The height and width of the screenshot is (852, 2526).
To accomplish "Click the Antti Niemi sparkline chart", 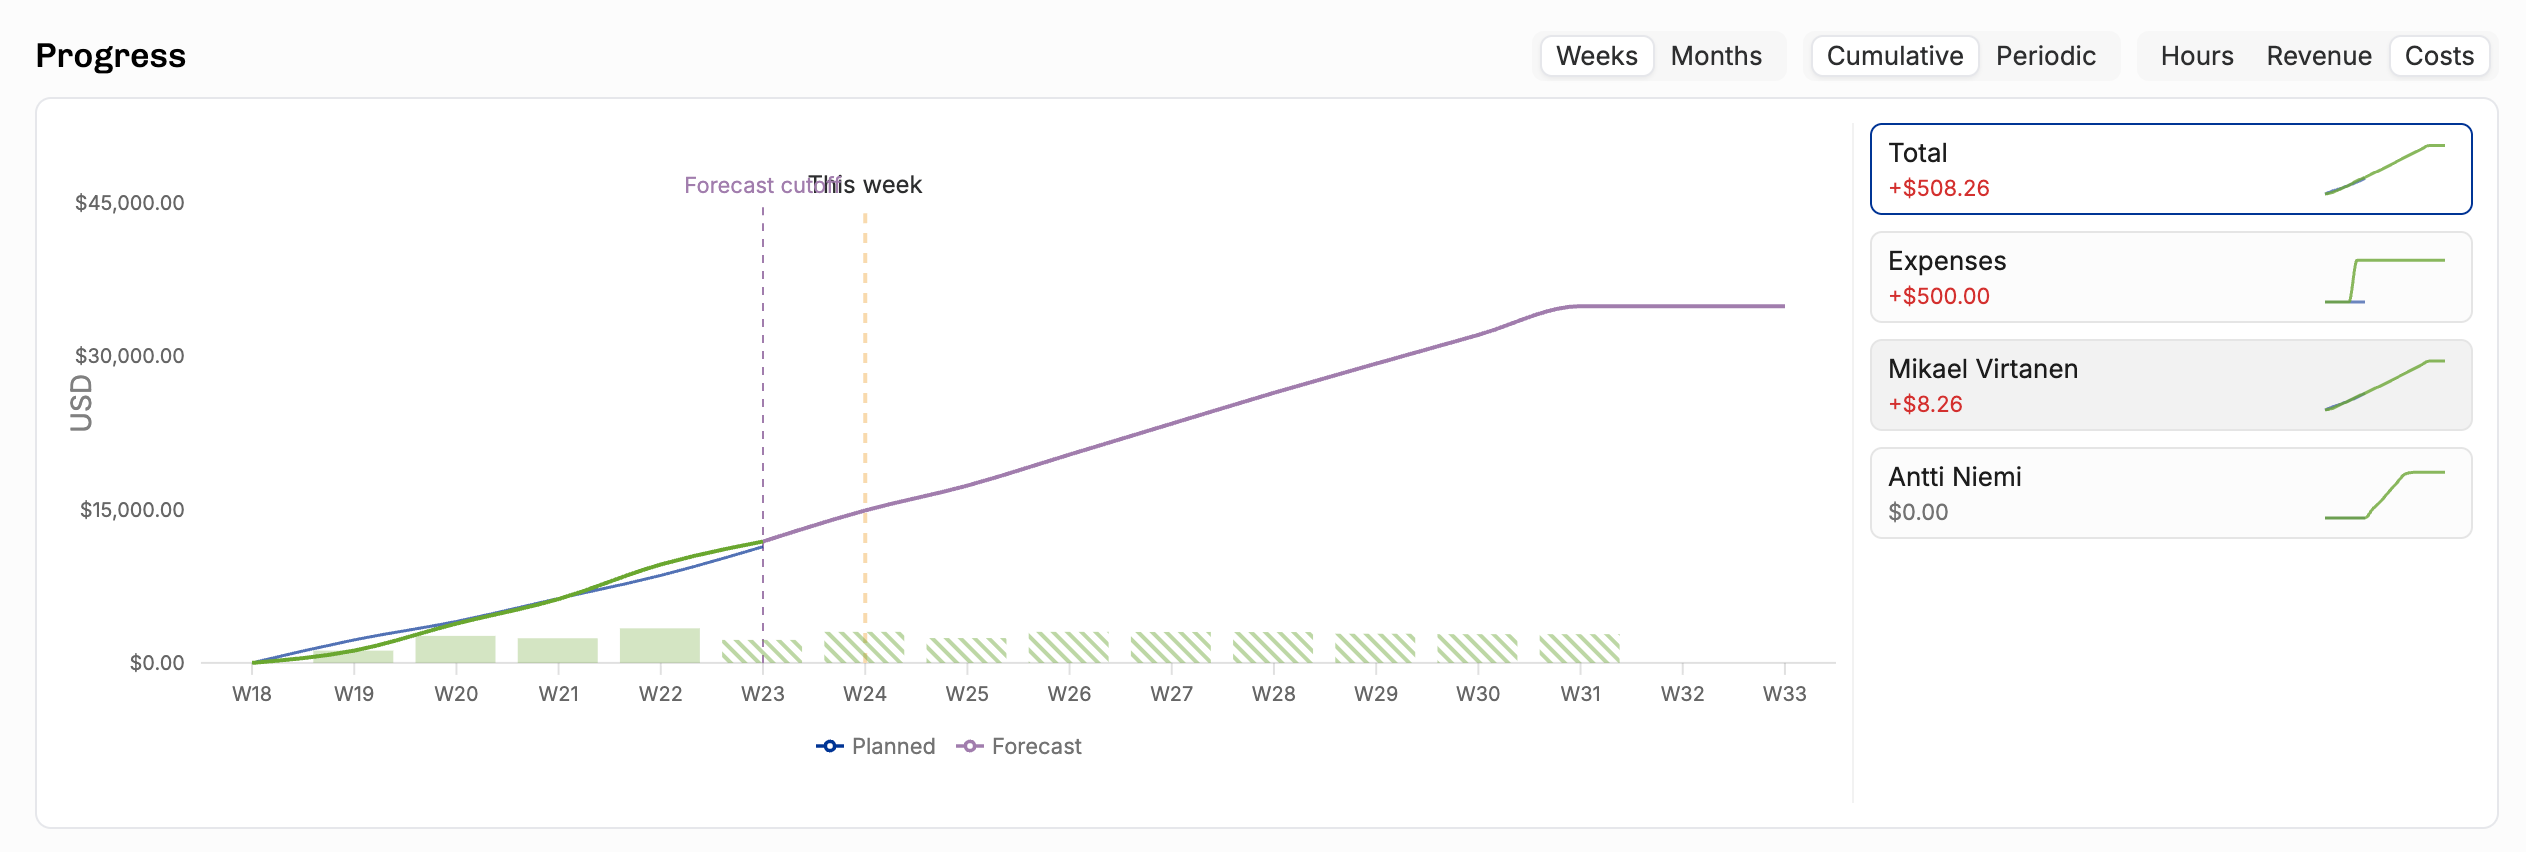I will point(2385,495).
